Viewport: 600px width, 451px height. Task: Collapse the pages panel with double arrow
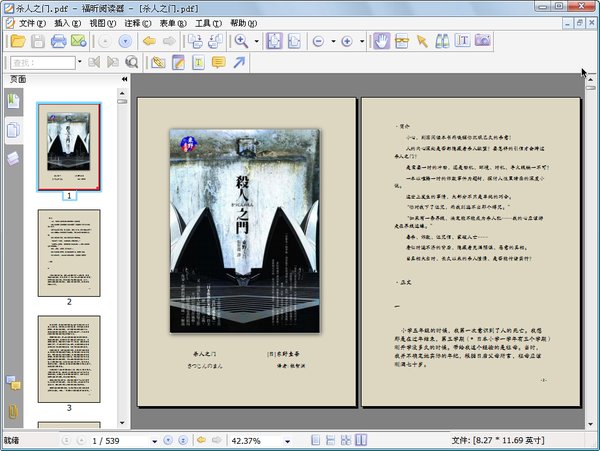tap(123, 78)
